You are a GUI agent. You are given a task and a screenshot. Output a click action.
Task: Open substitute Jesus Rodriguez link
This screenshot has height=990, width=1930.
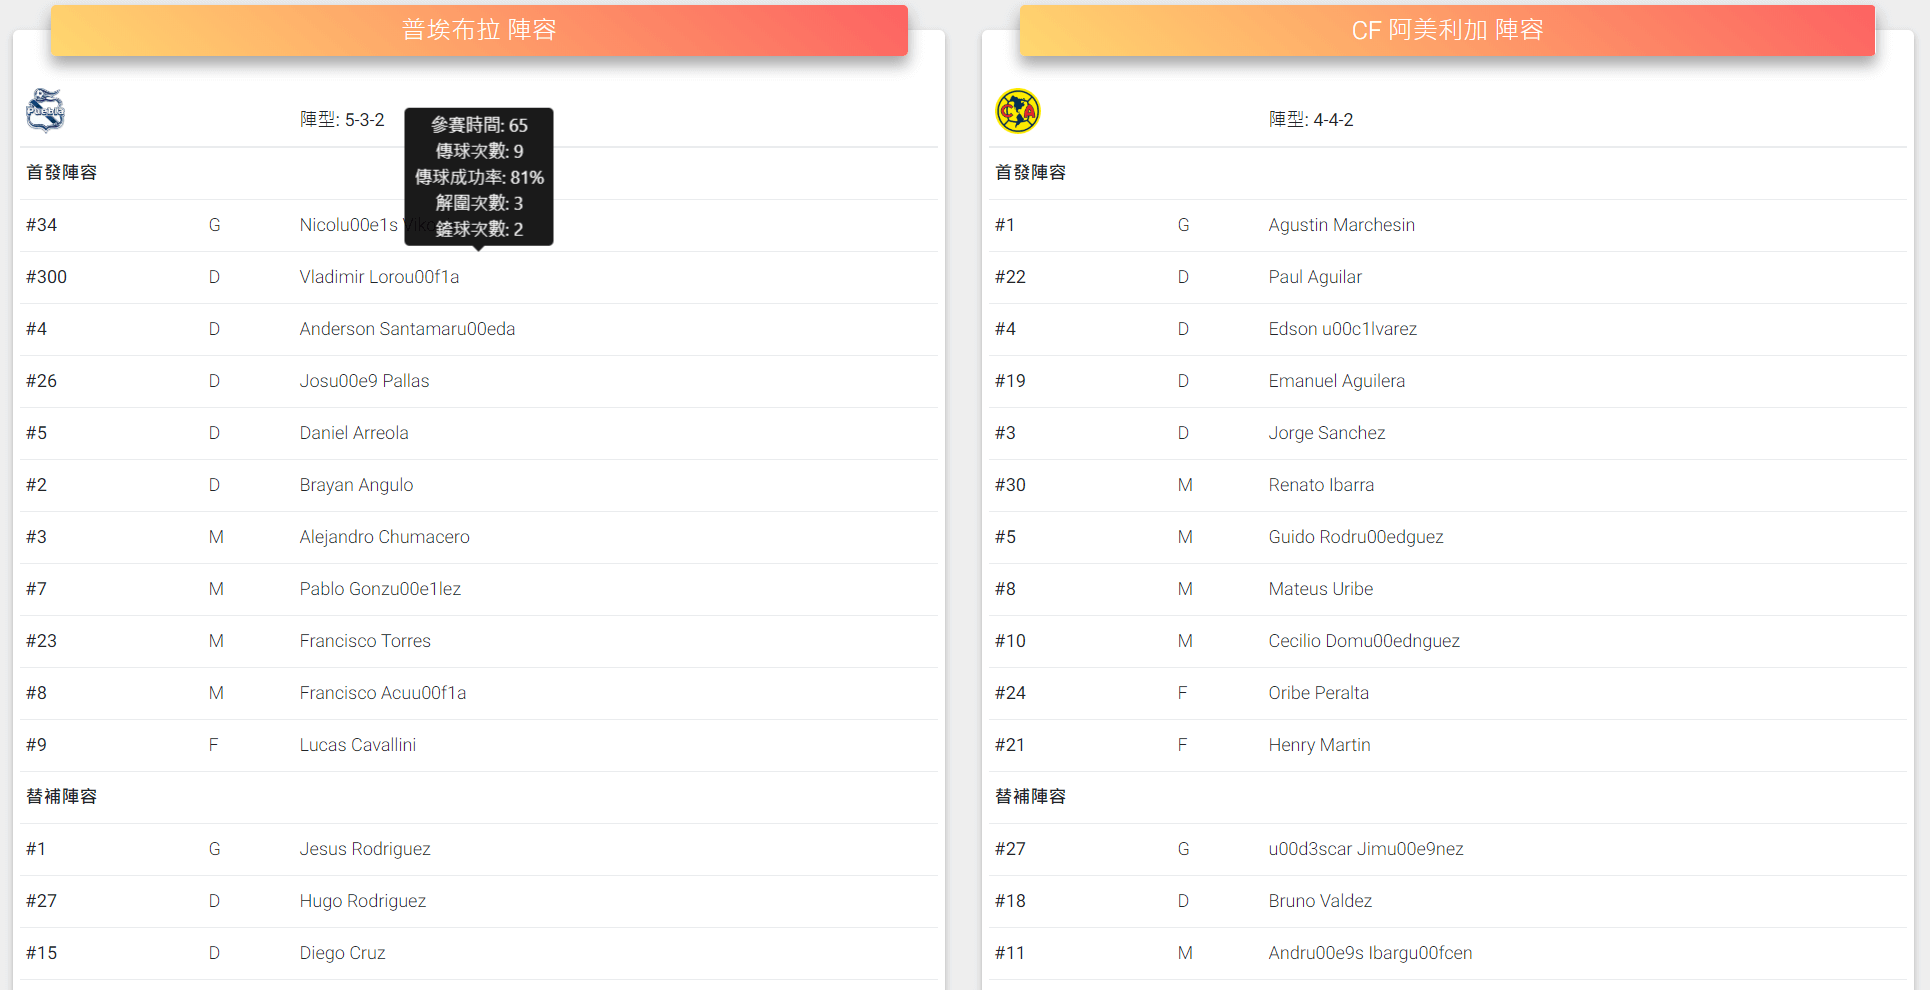tap(365, 849)
